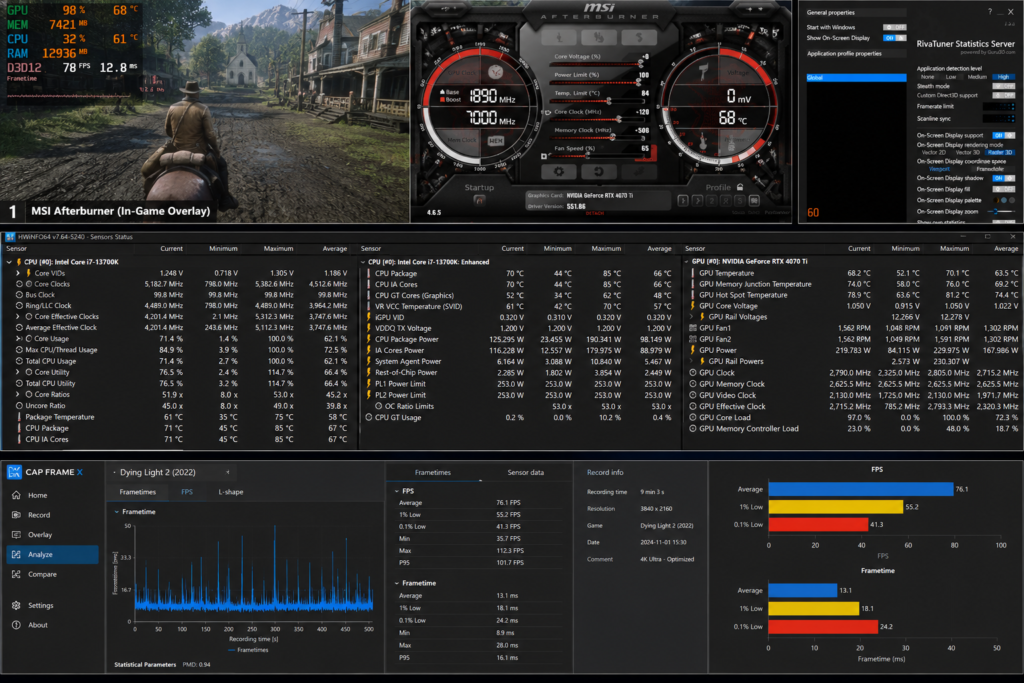Image resolution: width=1024 pixels, height=683 pixels.
Task: Select Frametimes chart tab in CapFrameX
Action: [137, 492]
